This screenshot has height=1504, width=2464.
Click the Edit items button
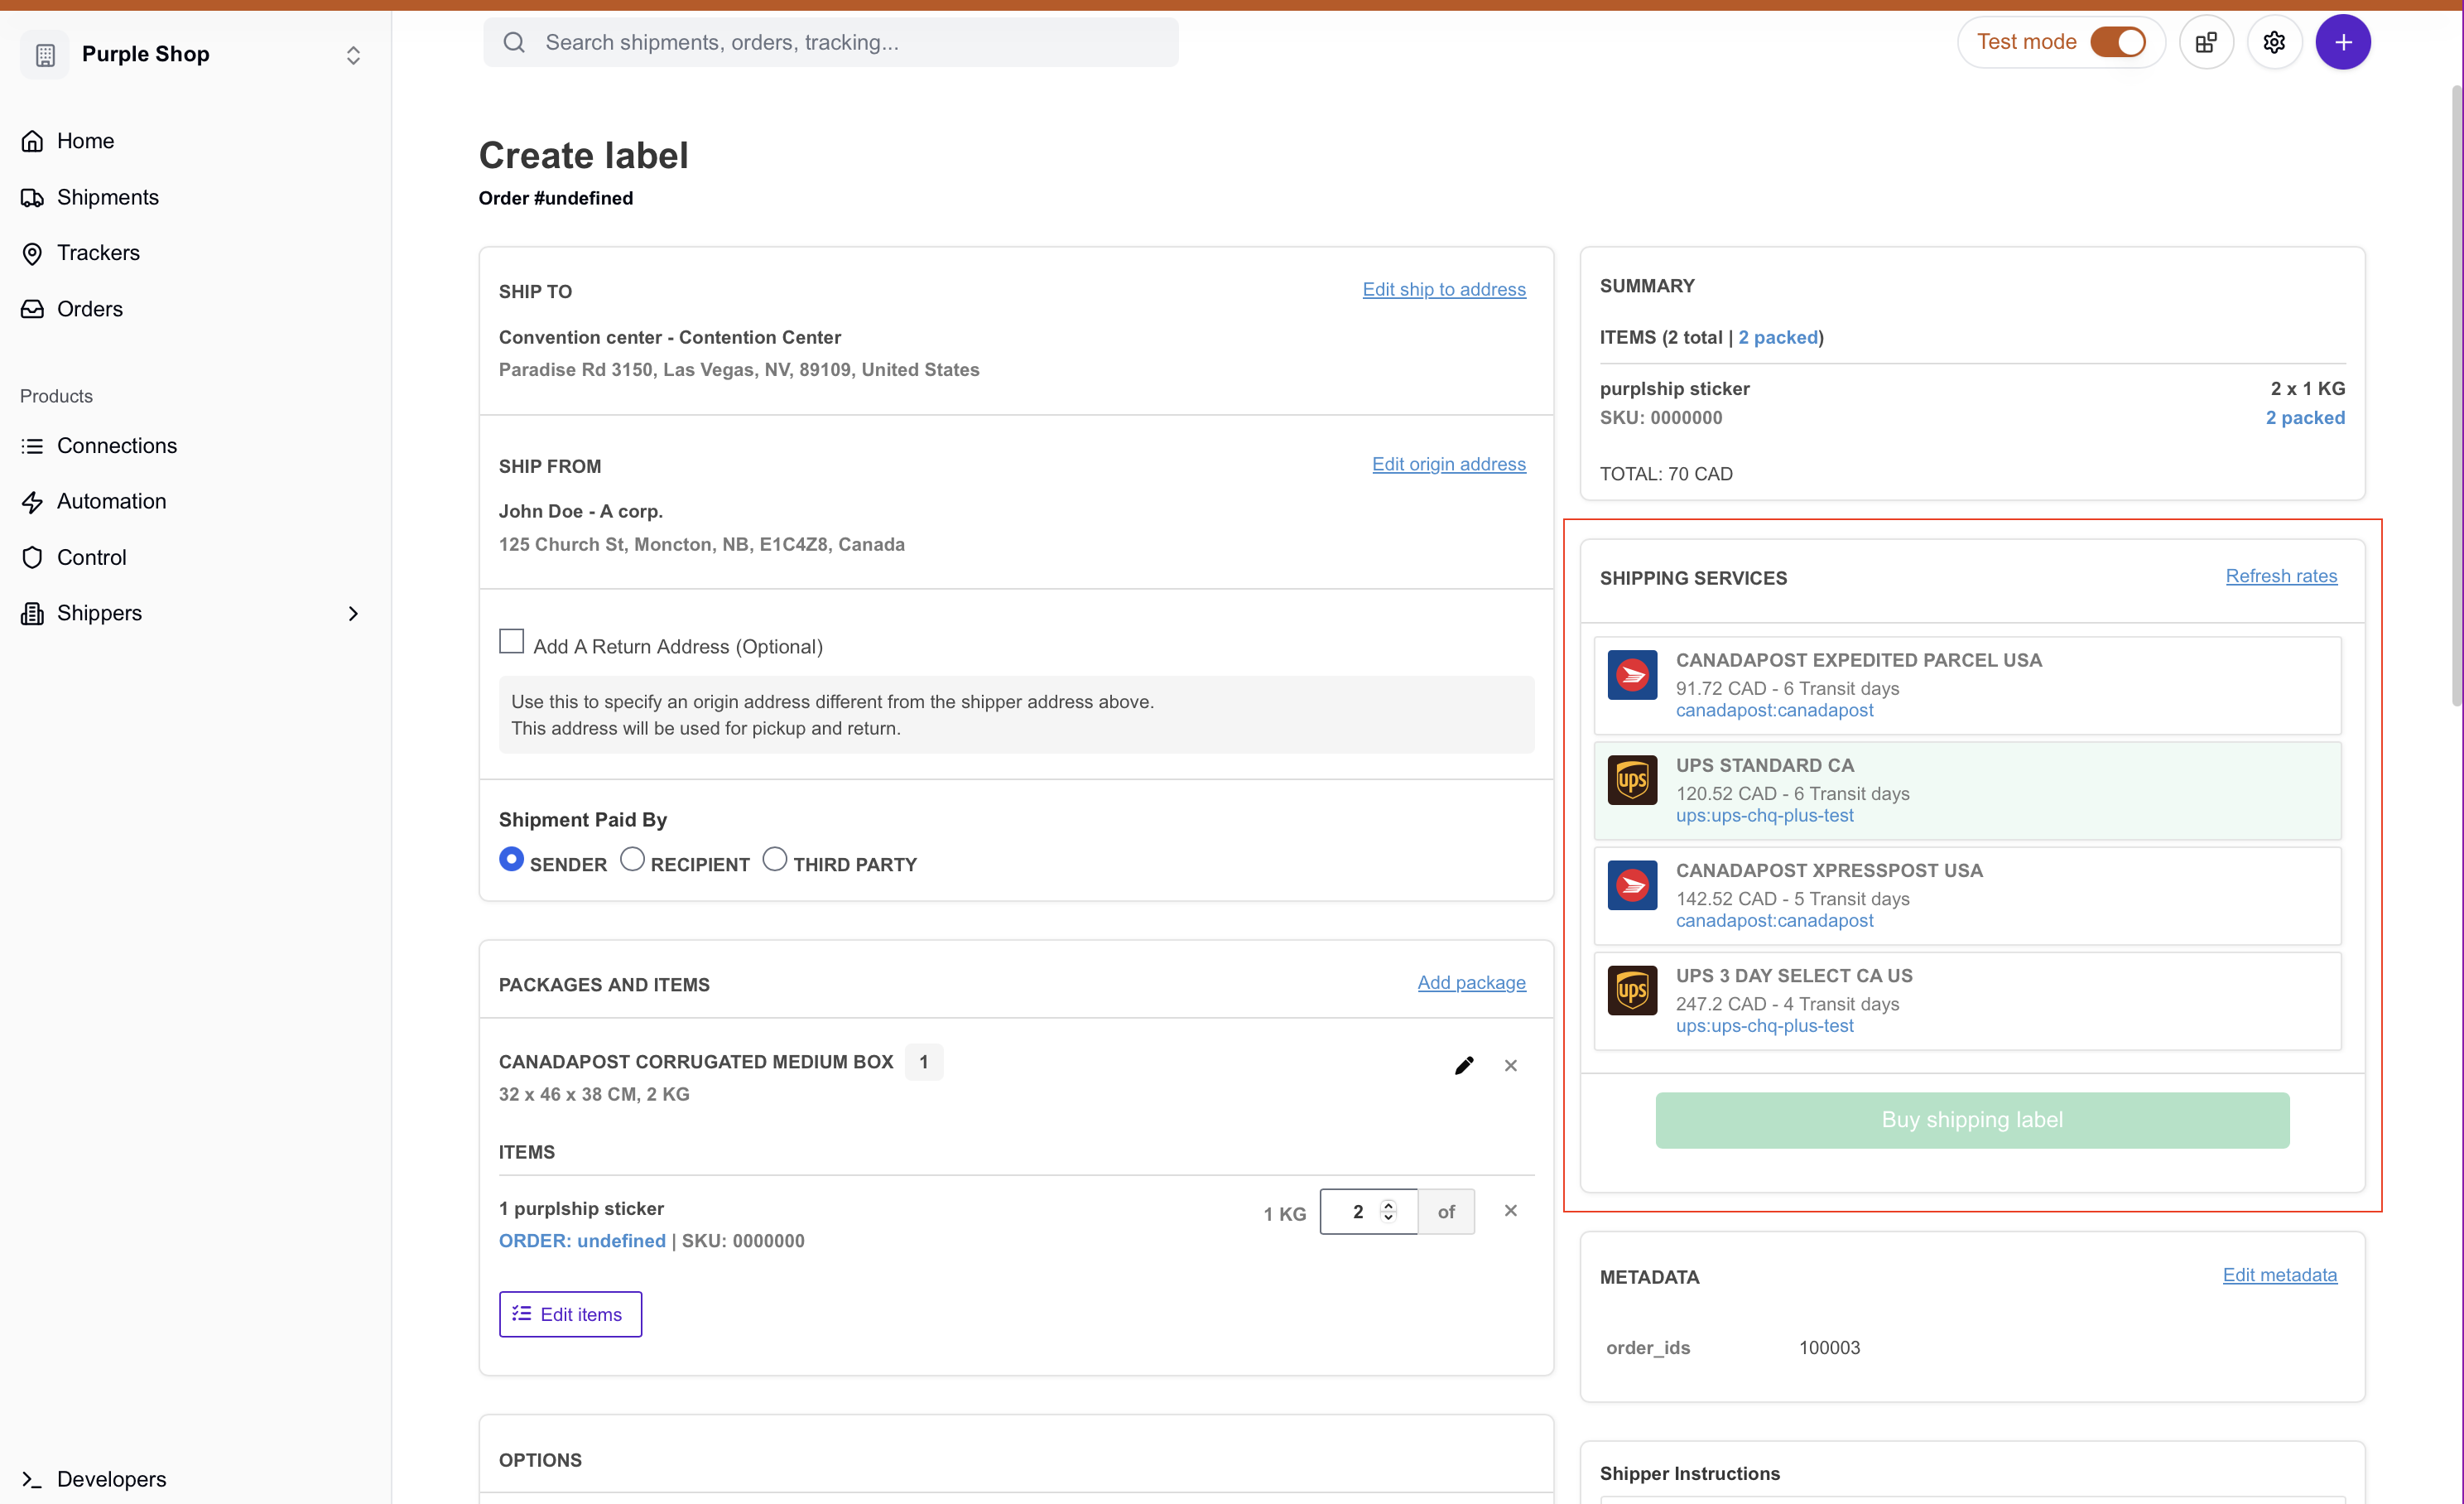(570, 1314)
